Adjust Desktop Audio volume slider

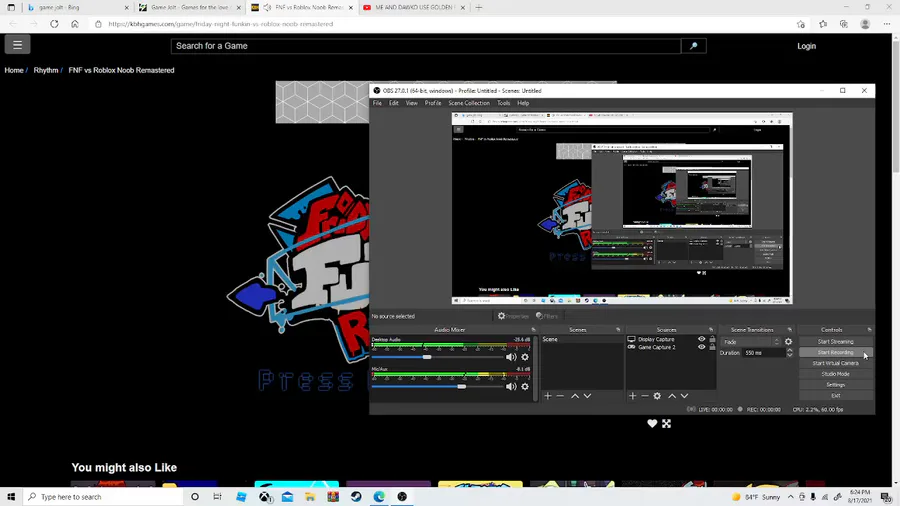coord(426,357)
